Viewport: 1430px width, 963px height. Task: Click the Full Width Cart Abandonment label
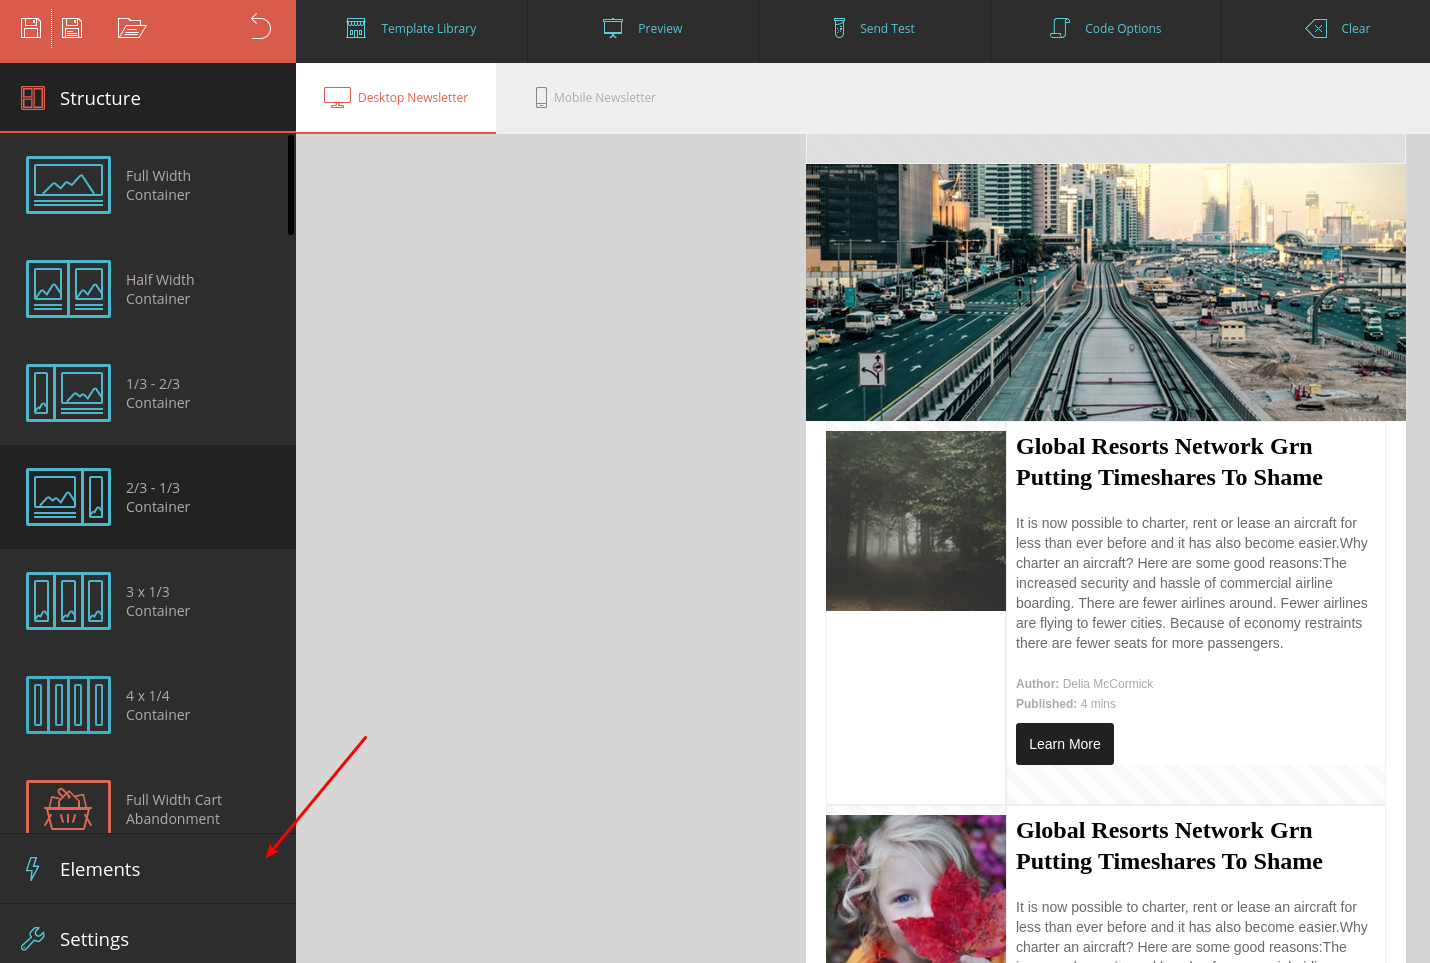click(174, 809)
